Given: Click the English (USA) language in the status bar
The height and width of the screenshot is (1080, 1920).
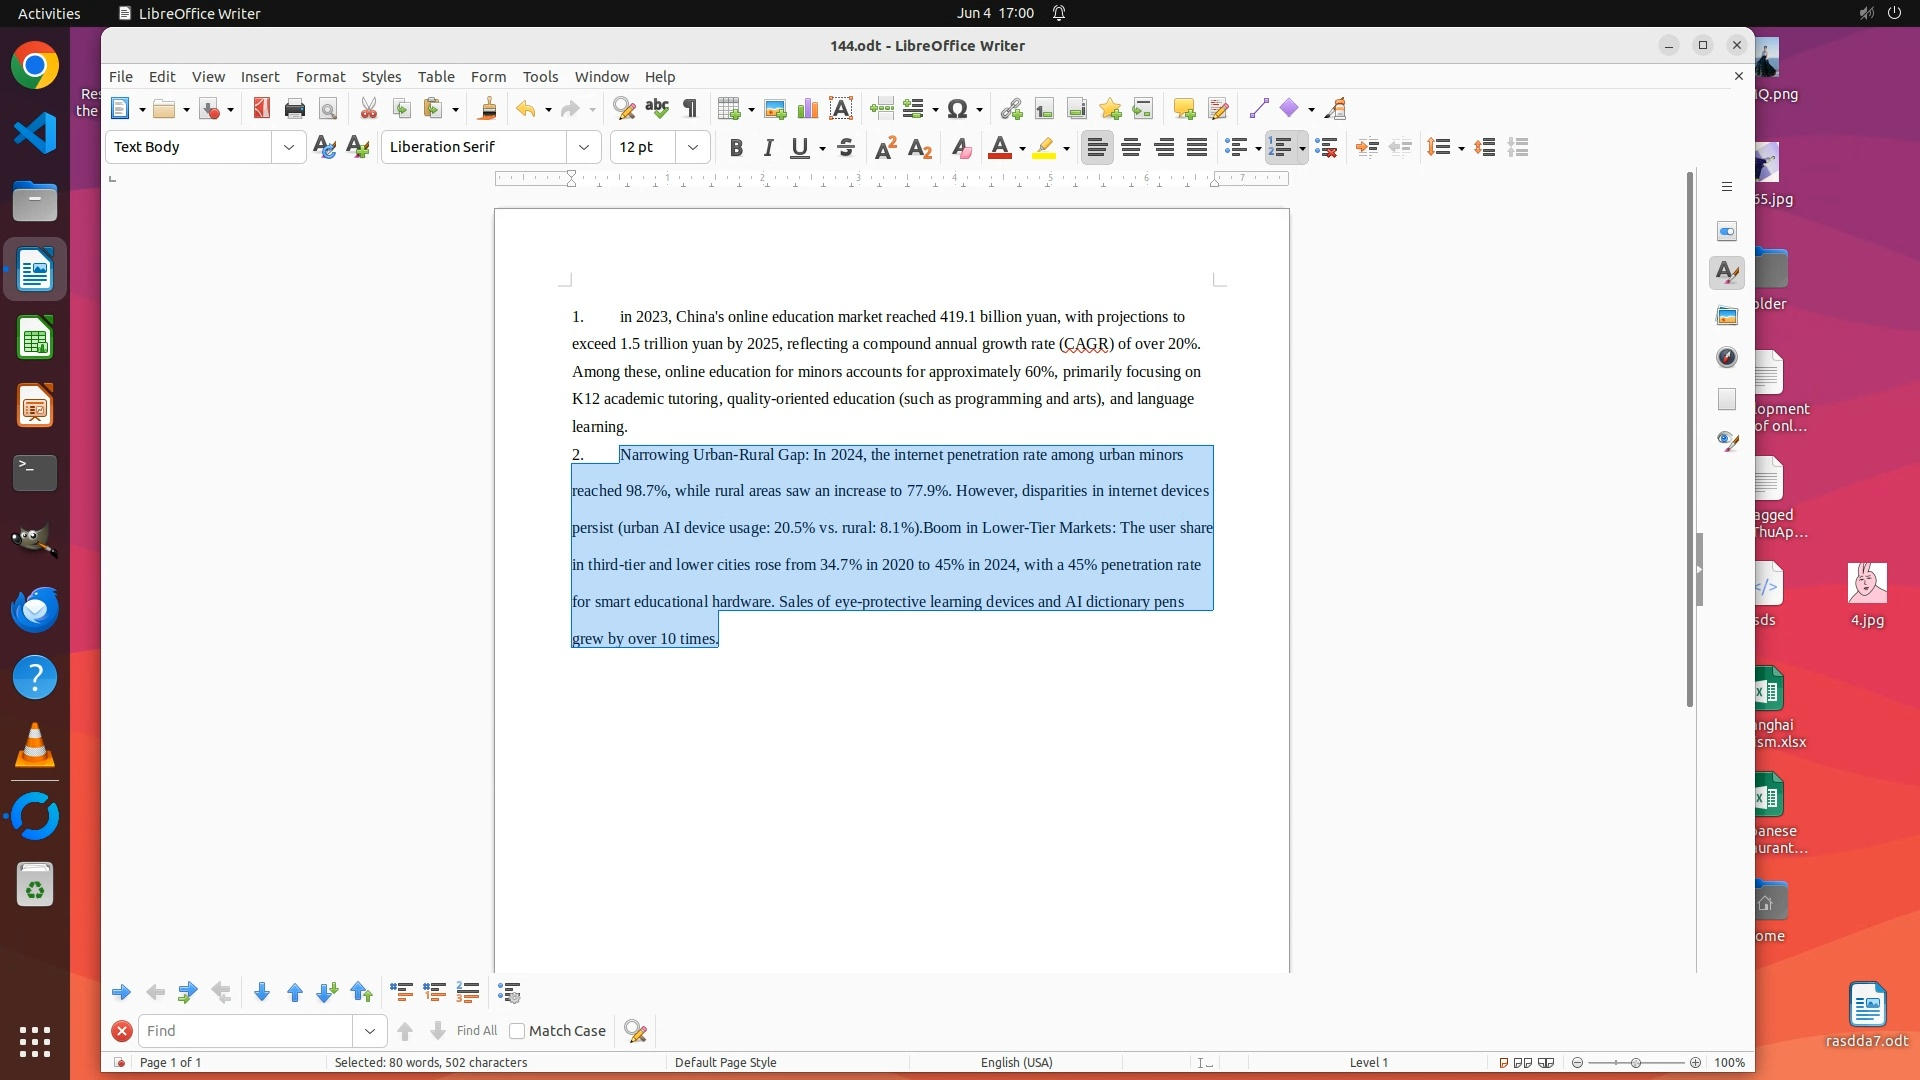Looking at the screenshot, I should (x=1016, y=1062).
